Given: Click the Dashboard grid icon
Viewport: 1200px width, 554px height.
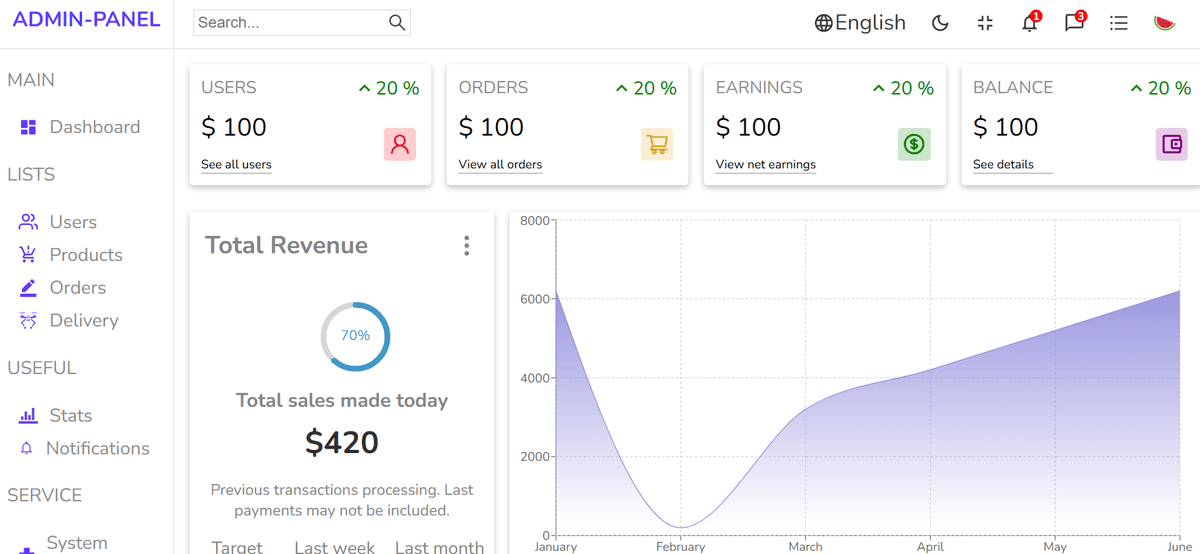Looking at the screenshot, I should [x=28, y=127].
